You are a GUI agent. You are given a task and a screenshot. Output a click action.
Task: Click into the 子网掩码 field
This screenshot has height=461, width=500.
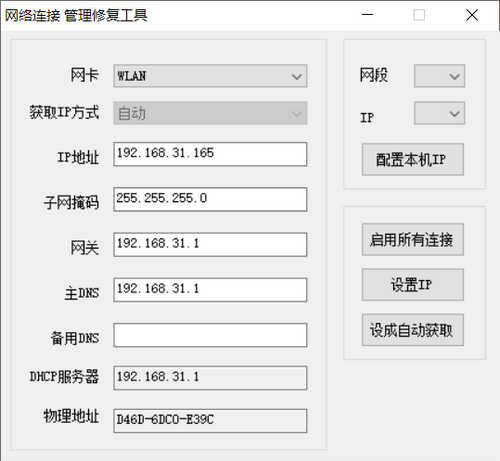tap(210, 199)
